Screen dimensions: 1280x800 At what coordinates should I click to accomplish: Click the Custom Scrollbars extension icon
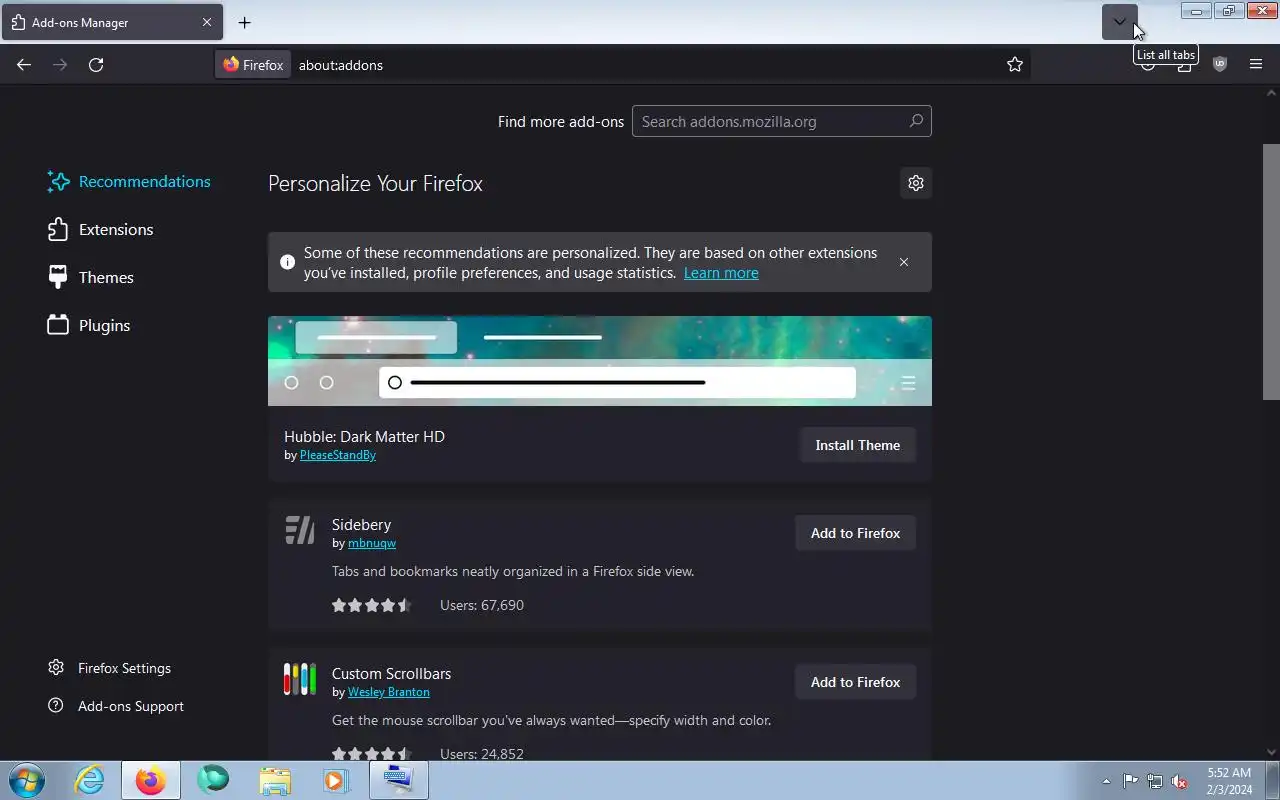[x=300, y=680]
